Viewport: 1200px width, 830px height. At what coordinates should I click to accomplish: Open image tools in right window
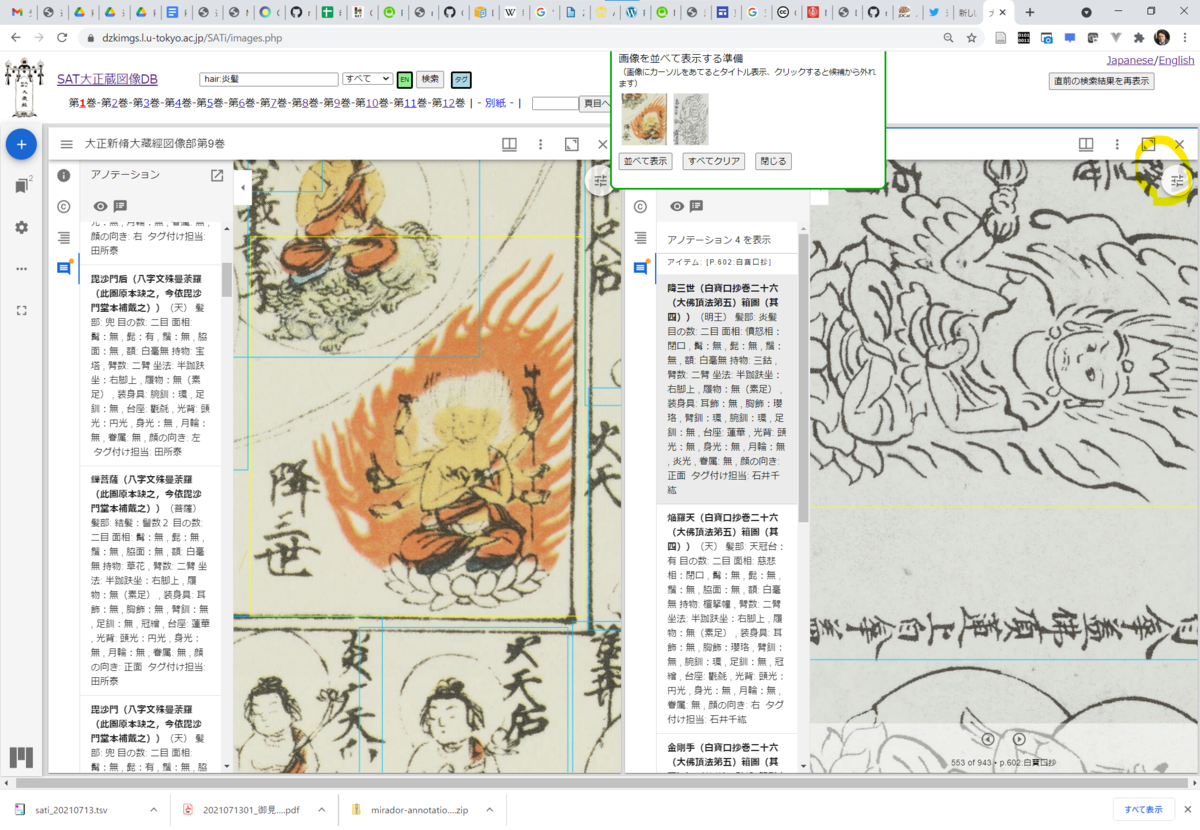click(x=1176, y=181)
